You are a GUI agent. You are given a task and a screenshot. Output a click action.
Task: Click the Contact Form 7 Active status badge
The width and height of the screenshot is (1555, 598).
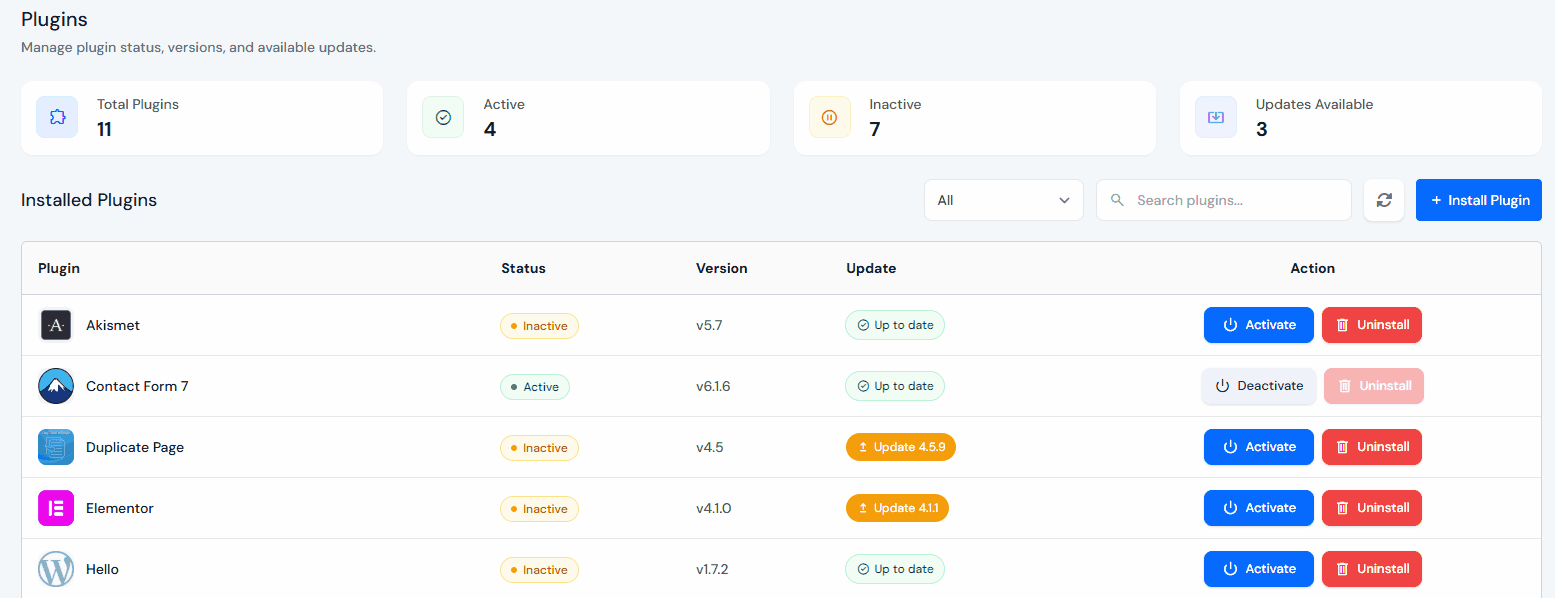(535, 387)
